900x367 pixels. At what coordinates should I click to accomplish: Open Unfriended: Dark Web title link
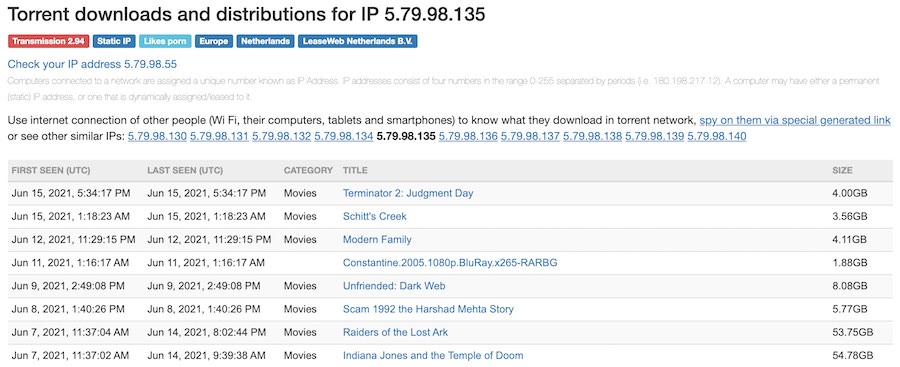point(394,286)
